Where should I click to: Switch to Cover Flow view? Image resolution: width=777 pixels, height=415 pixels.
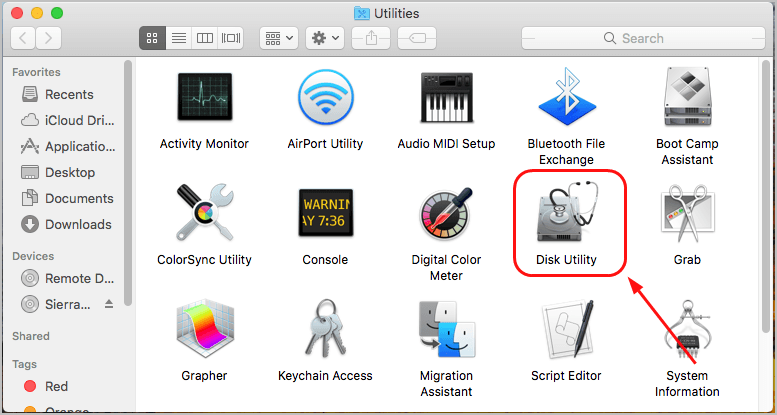(x=231, y=38)
